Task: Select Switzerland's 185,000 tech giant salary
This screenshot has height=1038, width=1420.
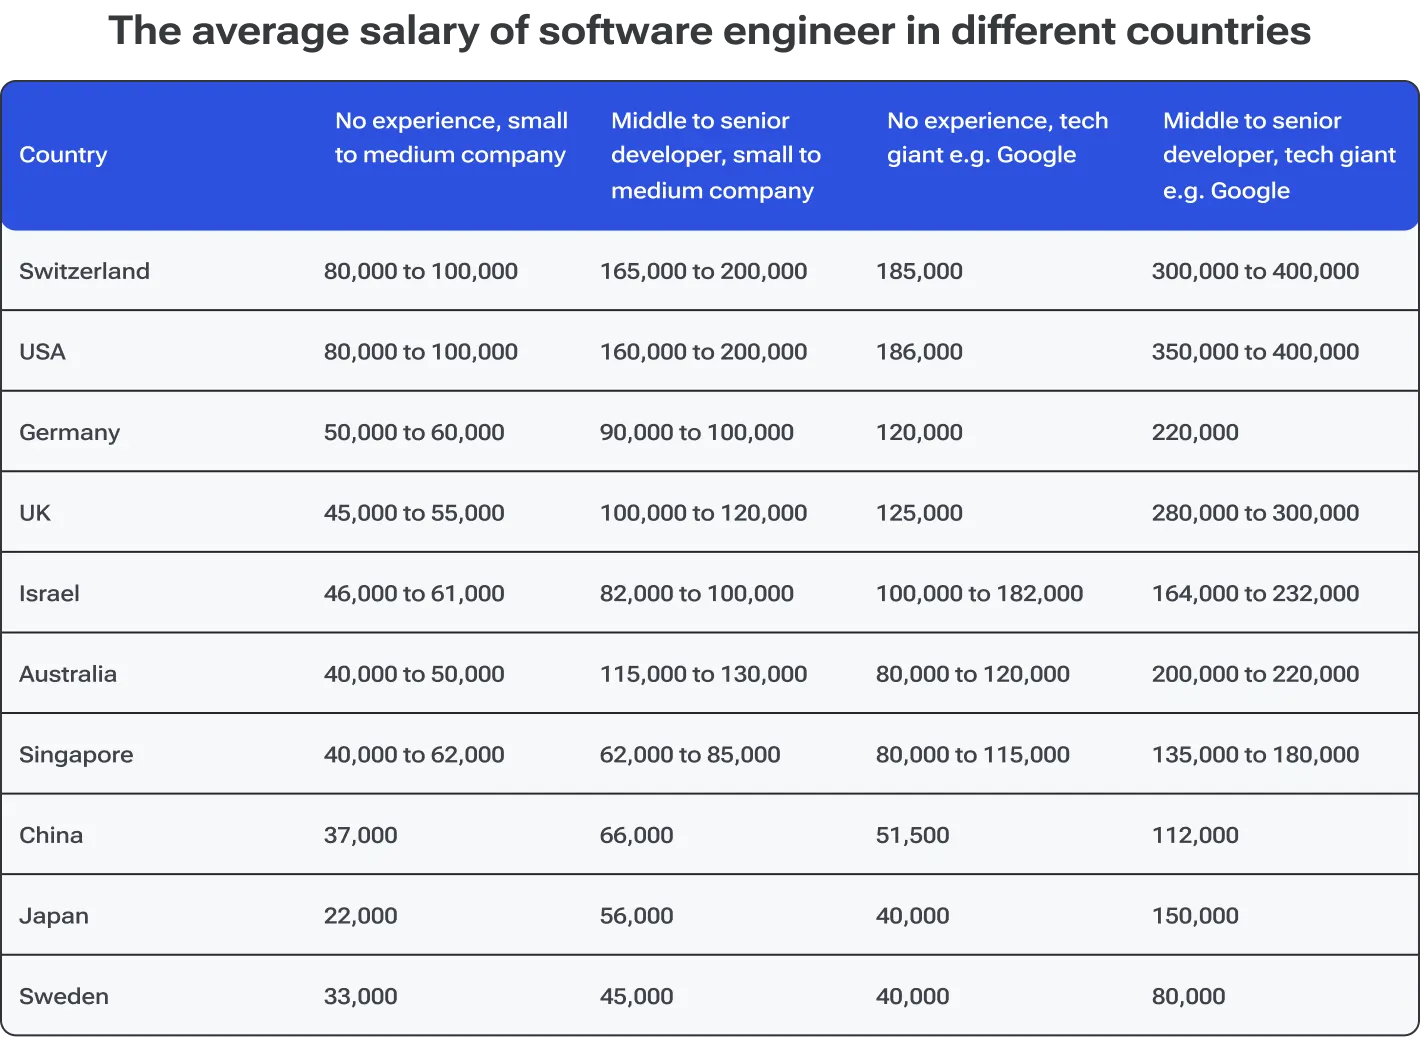Action: [x=919, y=270]
